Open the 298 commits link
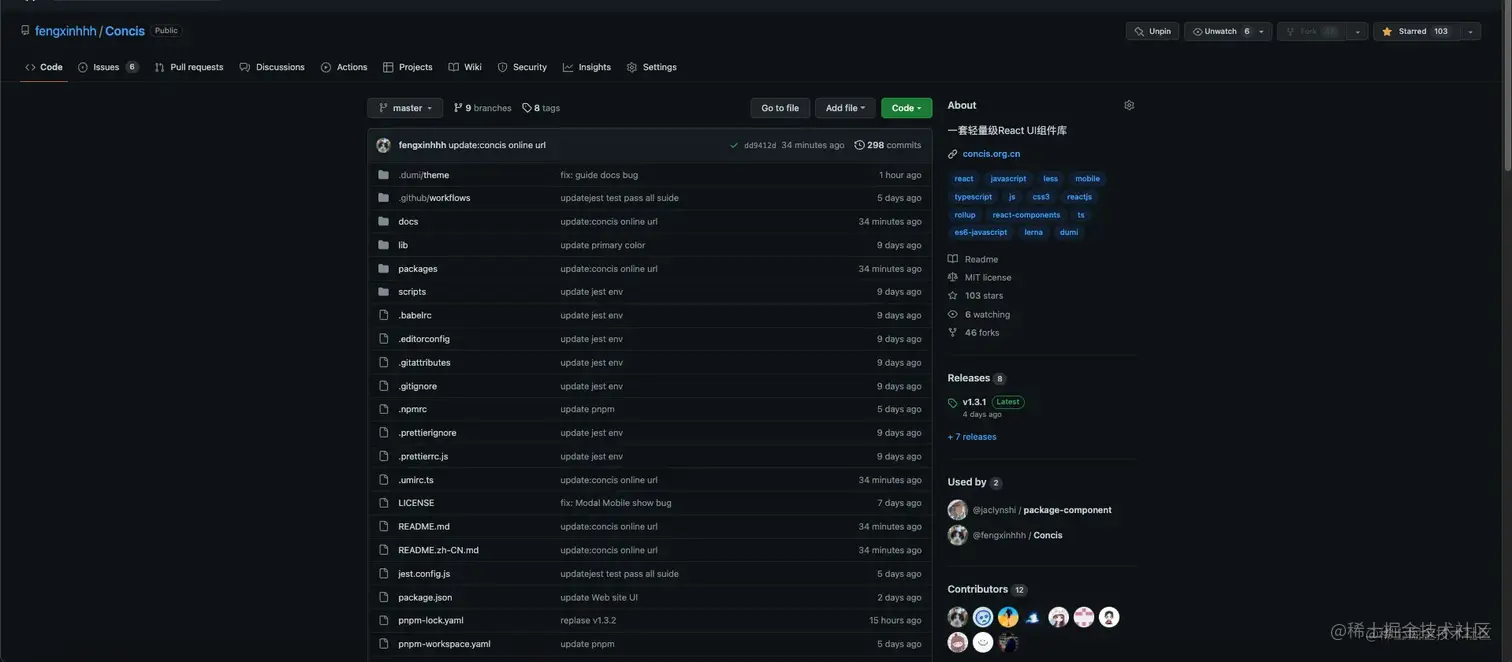This screenshot has width=1512, height=662. (888, 145)
